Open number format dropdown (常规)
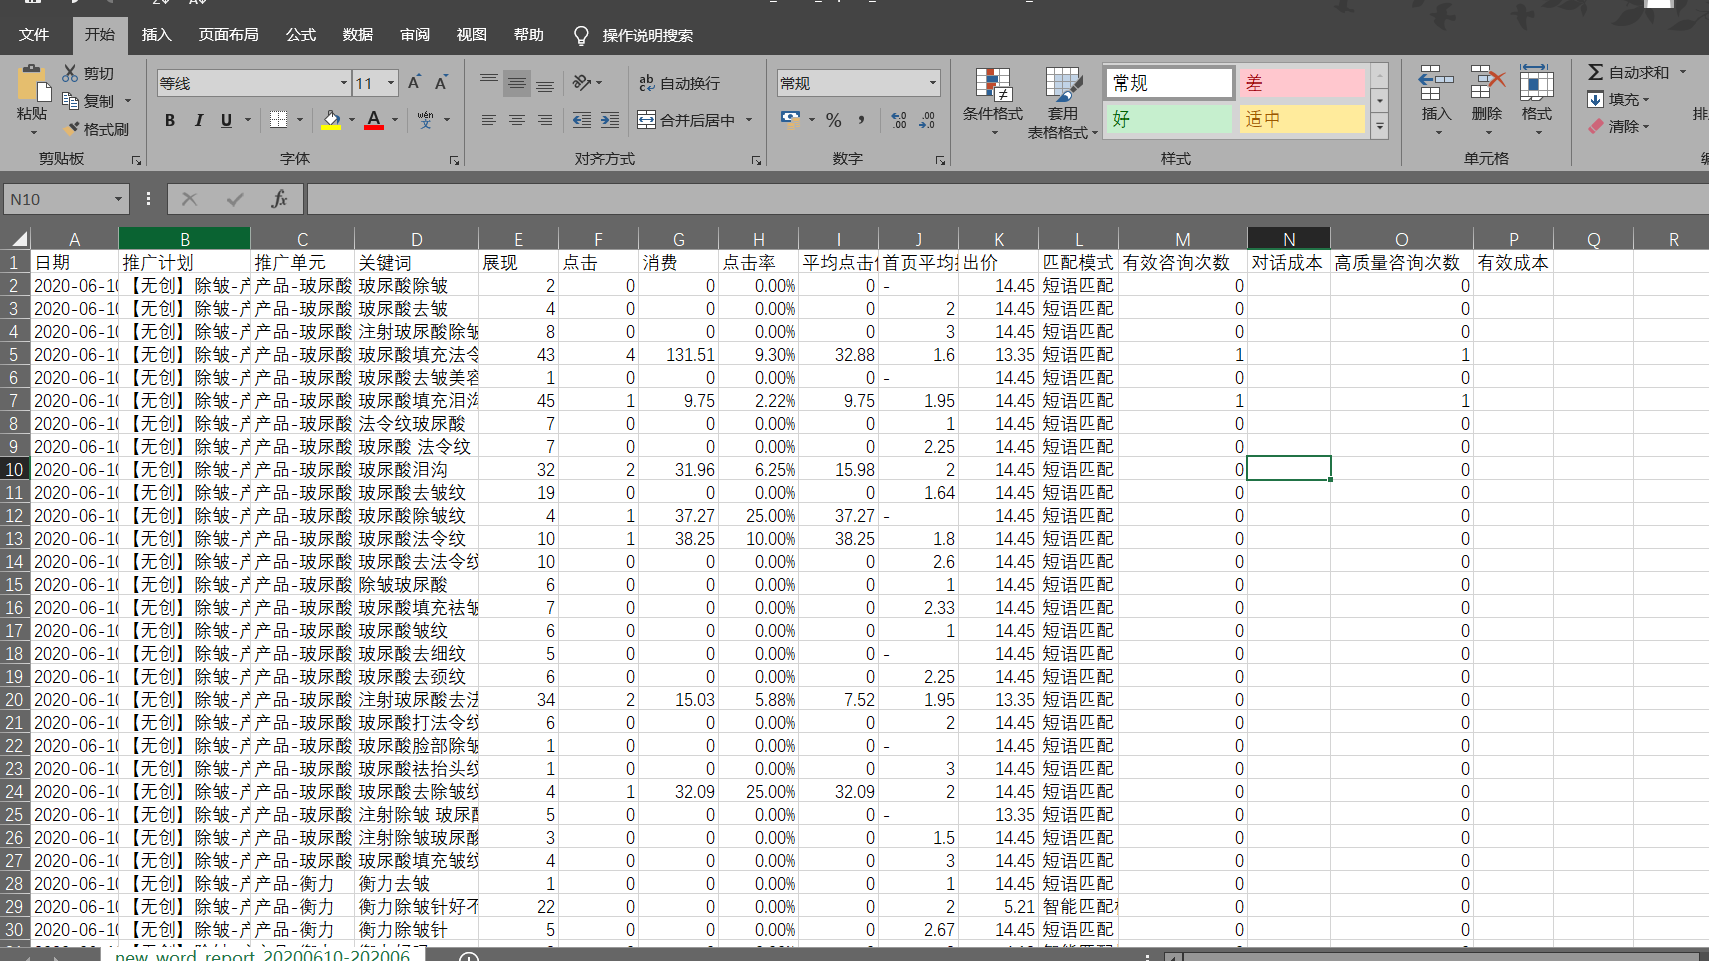The width and height of the screenshot is (1709, 961). (x=932, y=83)
